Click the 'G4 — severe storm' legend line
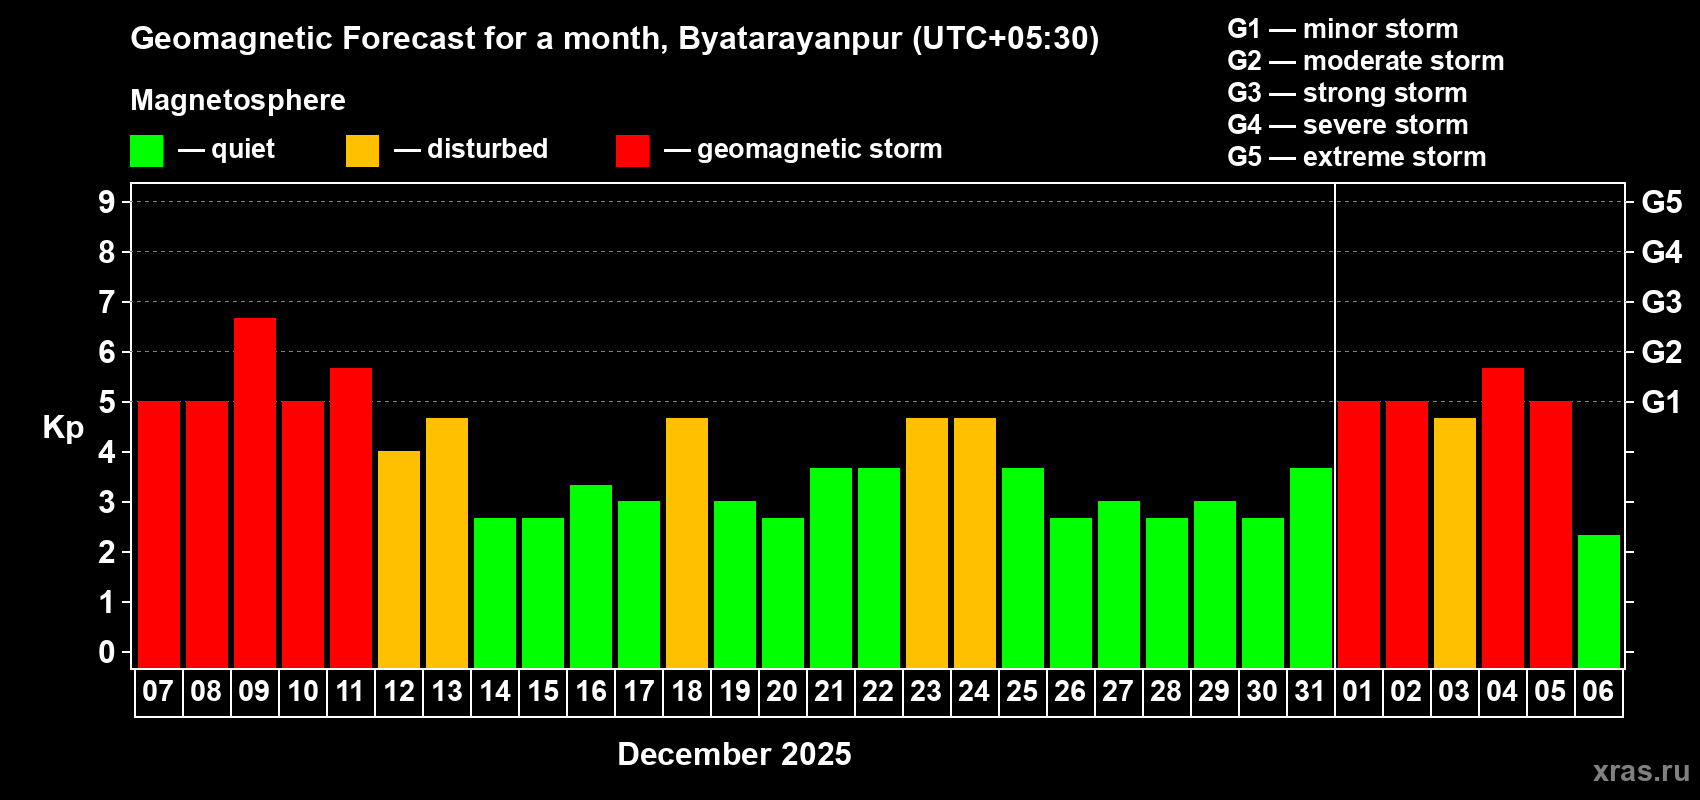The width and height of the screenshot is (1700, 800). pos(1348,125)
